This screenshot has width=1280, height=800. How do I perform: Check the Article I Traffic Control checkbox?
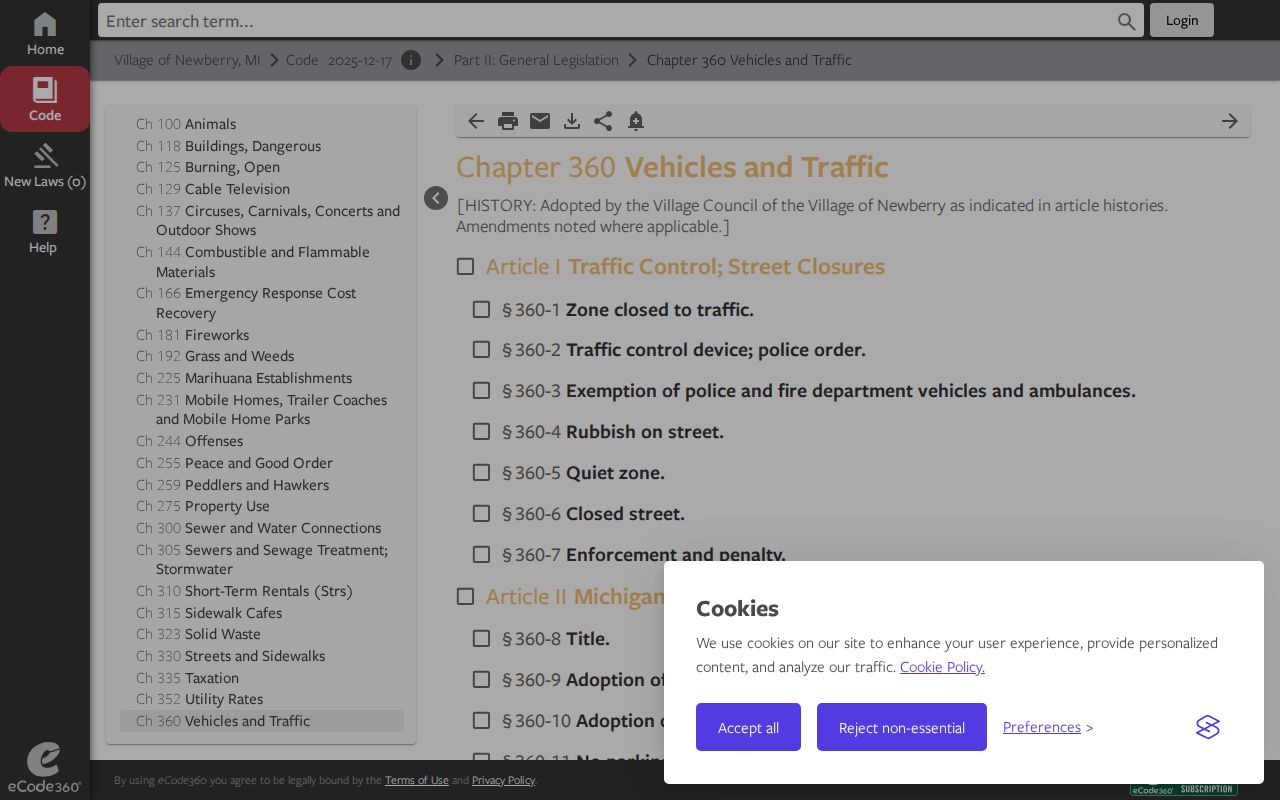click(465, 266)
